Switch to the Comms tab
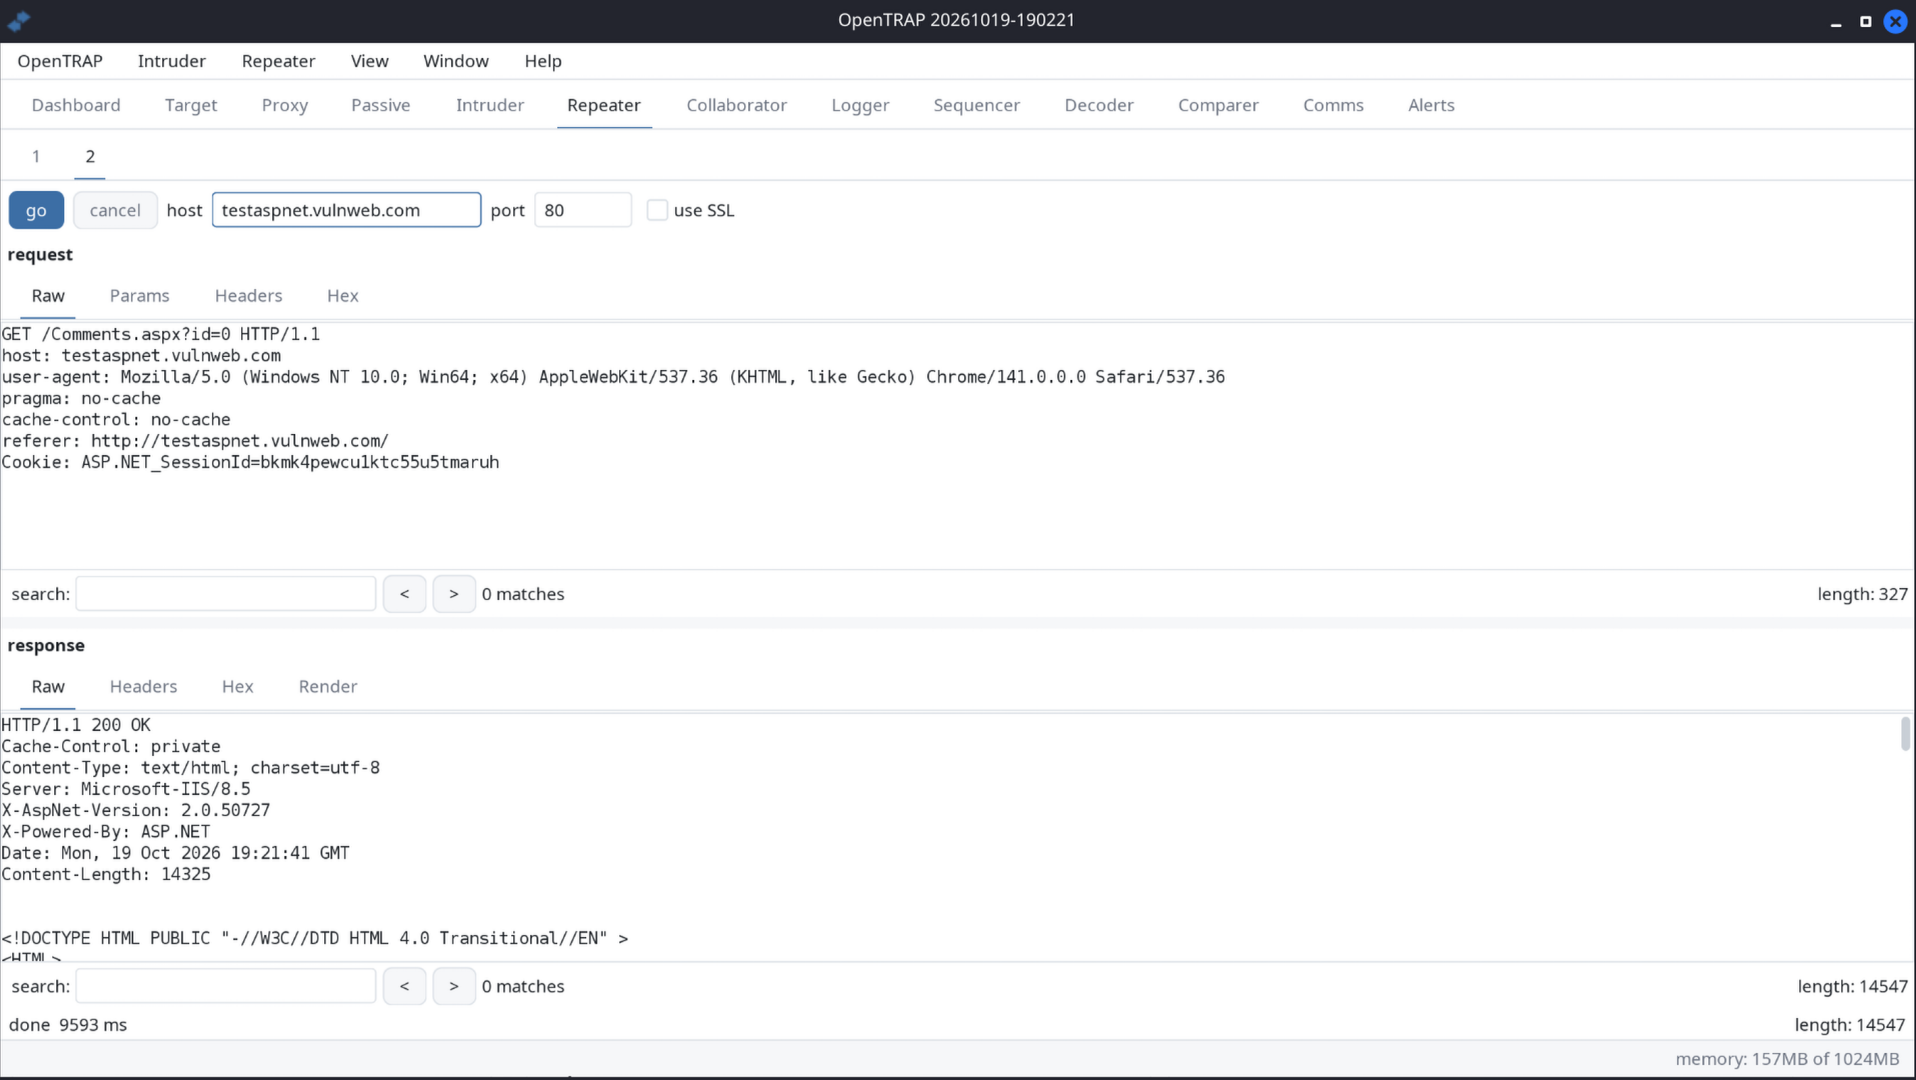The width and height of the screenshot is (1916, 1080). (1333, 105)
